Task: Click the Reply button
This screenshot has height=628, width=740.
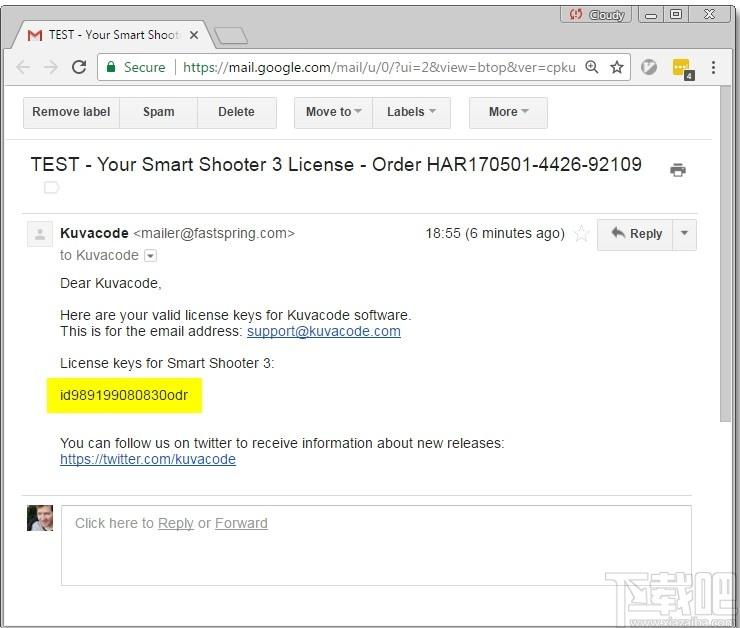Action: pos(635,234)
